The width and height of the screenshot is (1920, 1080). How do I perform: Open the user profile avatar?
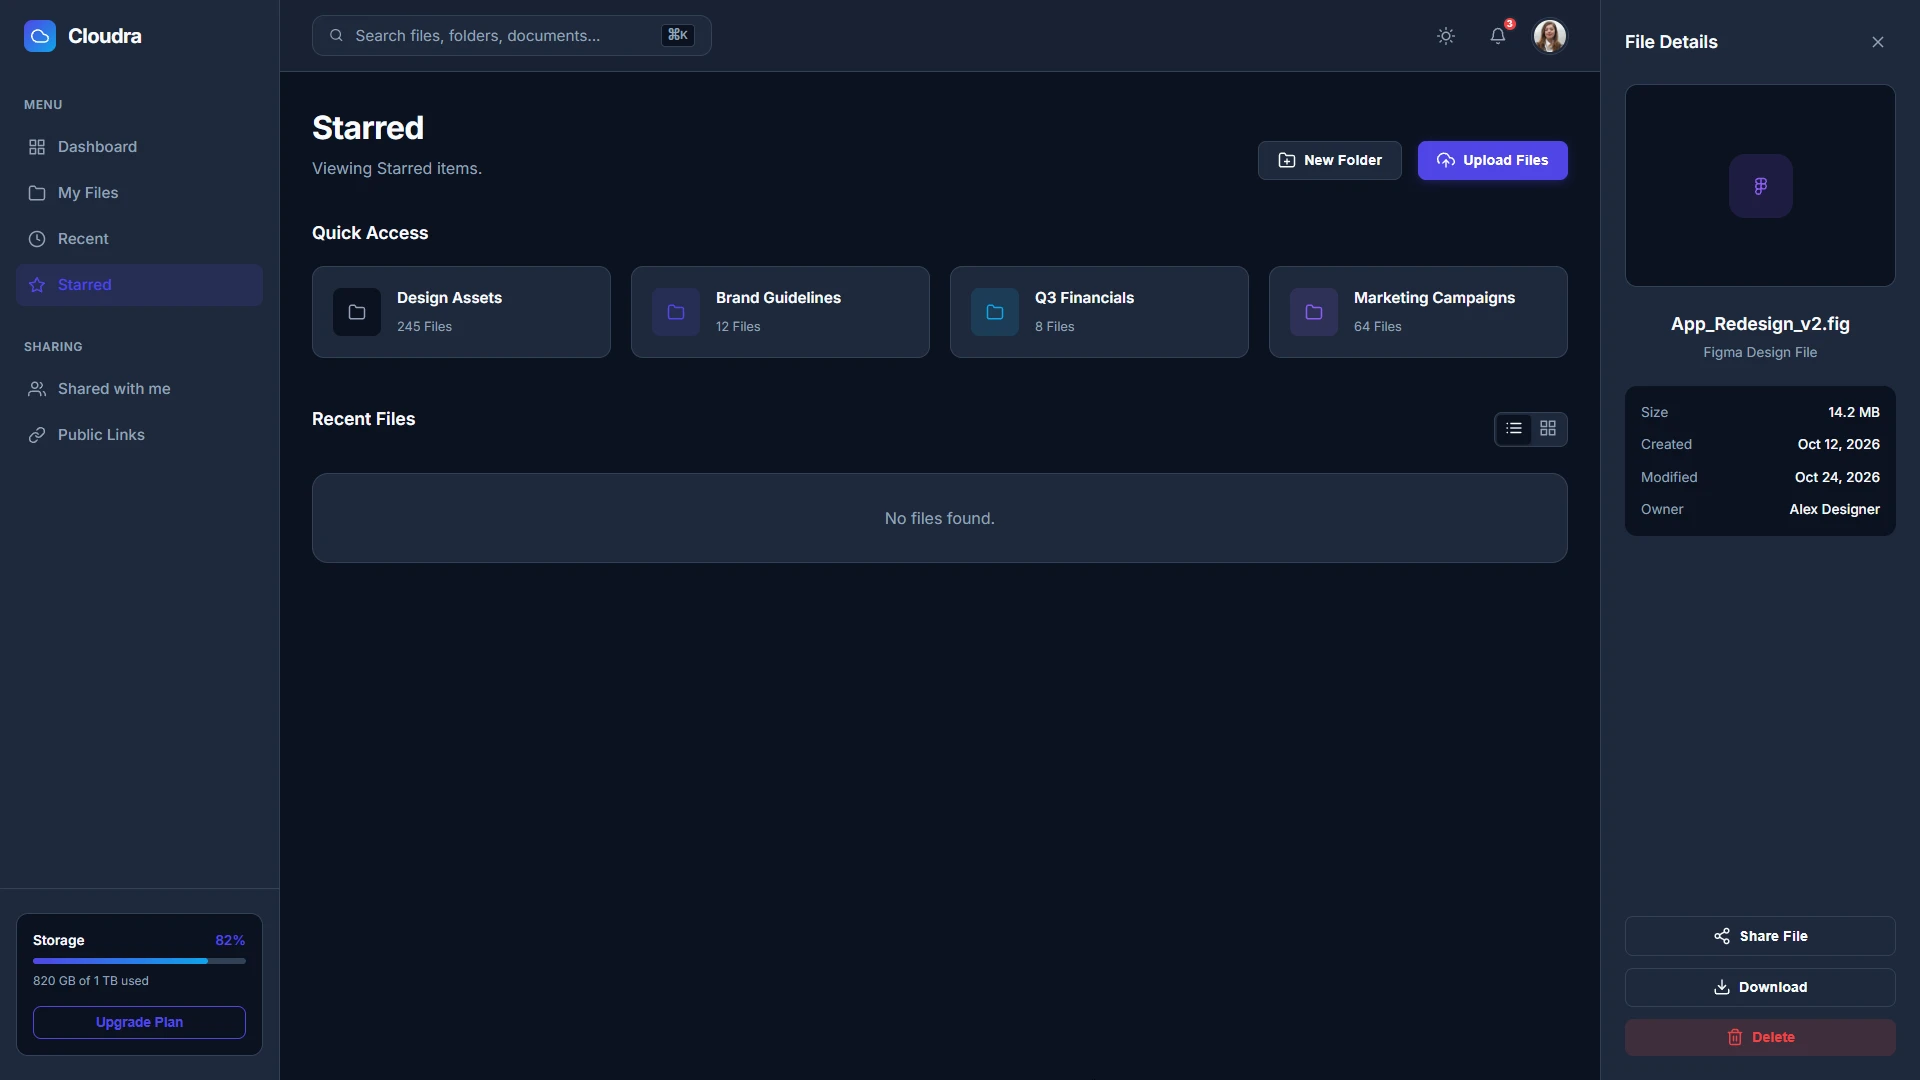tap(1550, 36)
